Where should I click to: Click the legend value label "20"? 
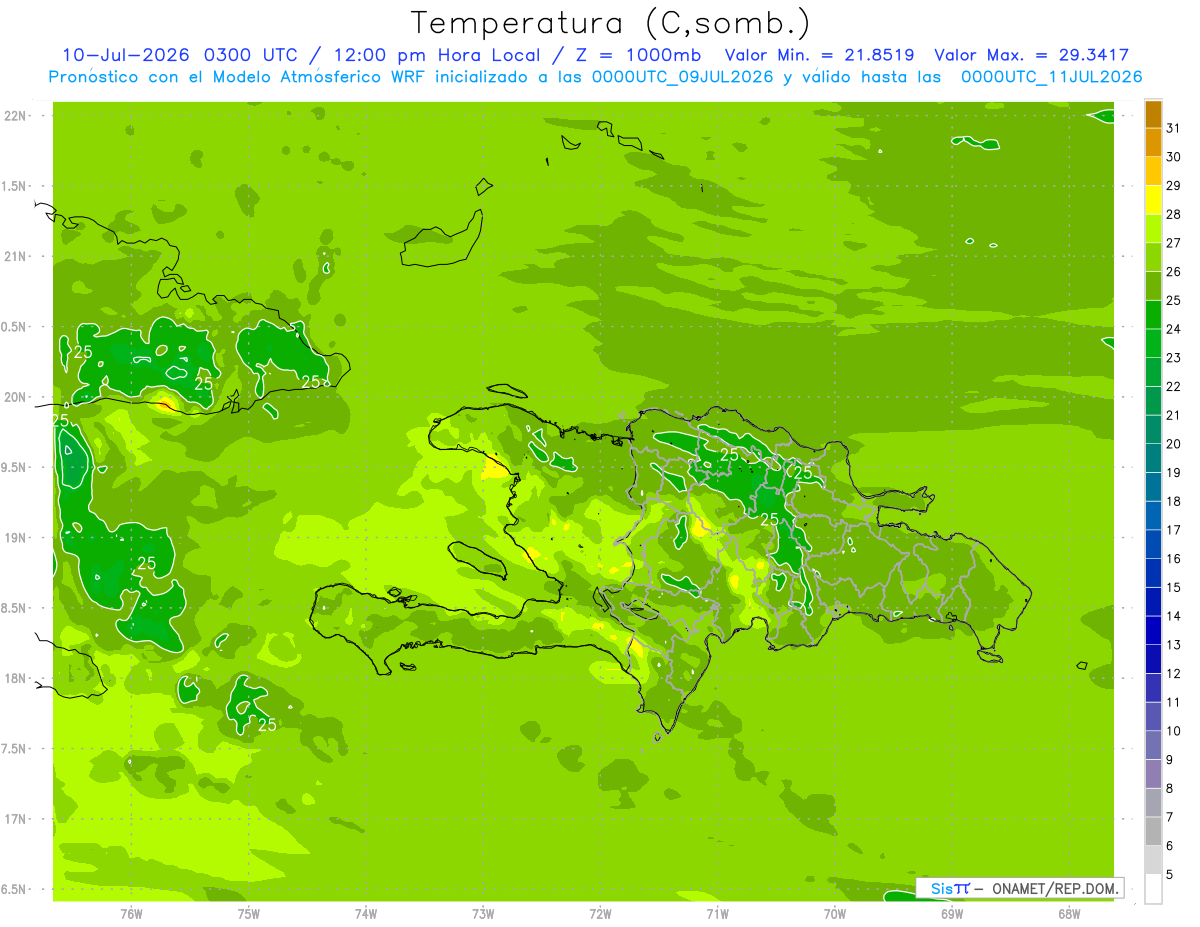point(1173,444)
